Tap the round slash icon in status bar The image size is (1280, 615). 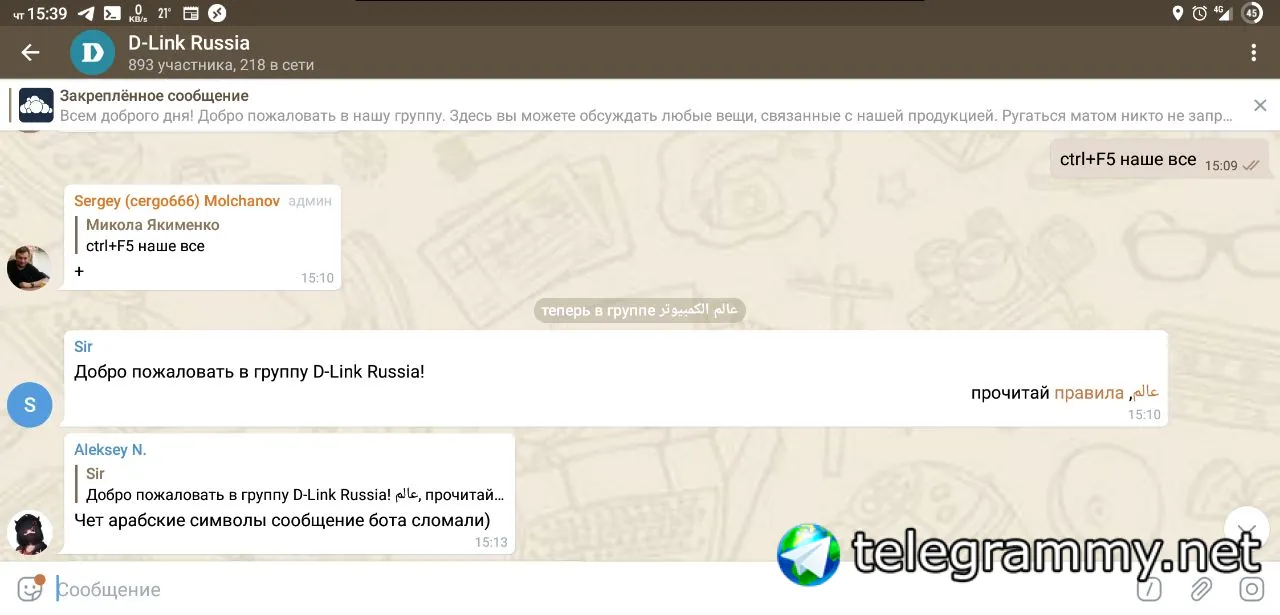[x=217, y=13]
